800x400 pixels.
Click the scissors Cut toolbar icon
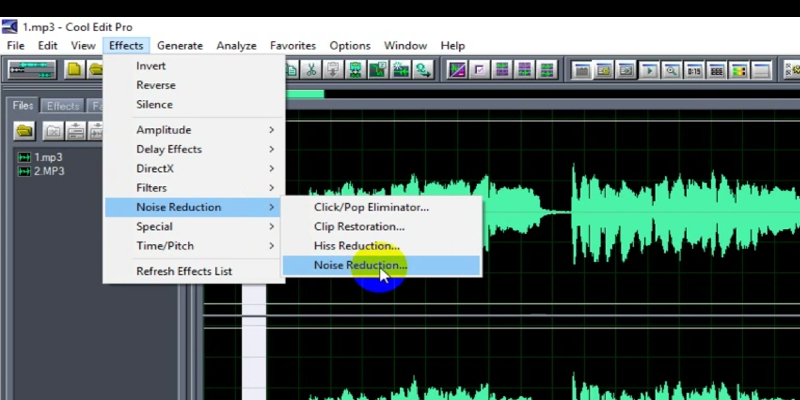pyautogui.click(x=311, y=70)
